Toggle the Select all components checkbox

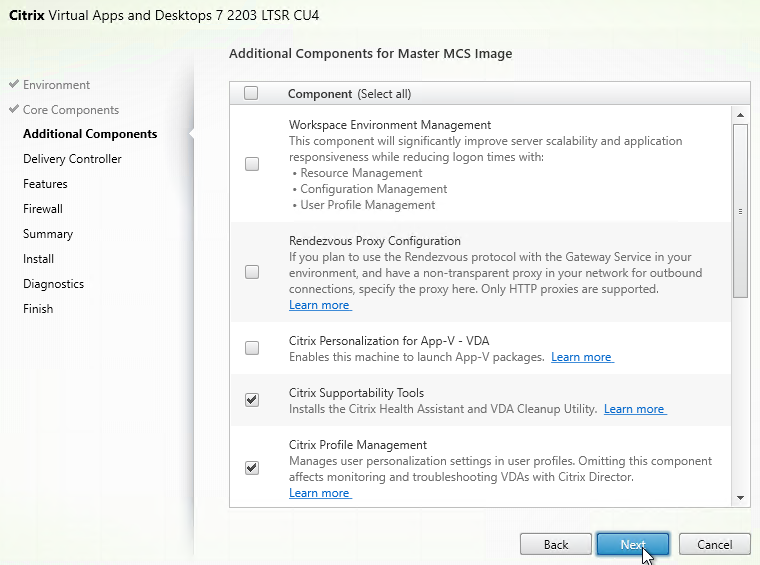point(251,93)
